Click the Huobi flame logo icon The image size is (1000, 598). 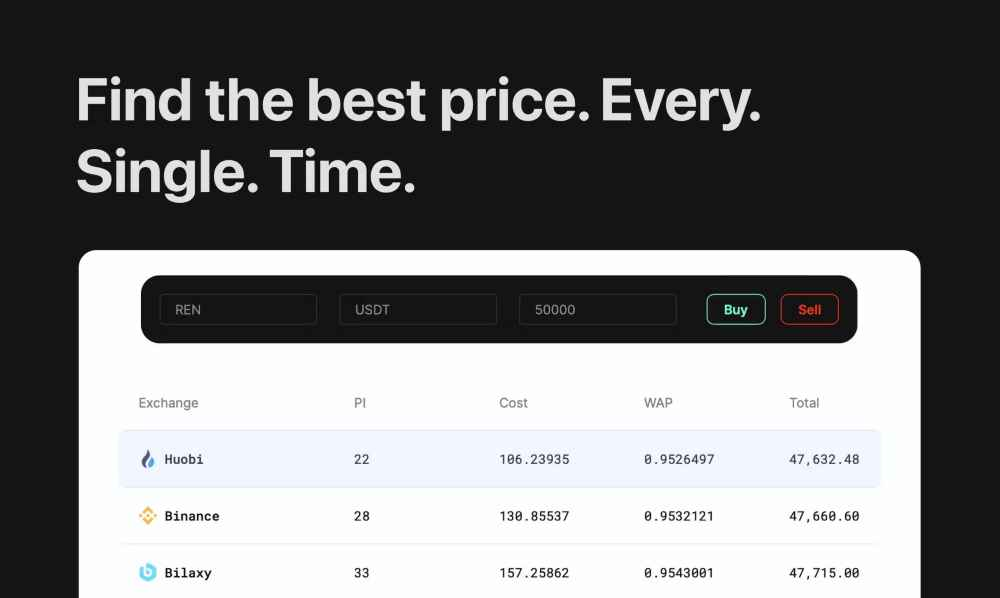coord(148,459)
